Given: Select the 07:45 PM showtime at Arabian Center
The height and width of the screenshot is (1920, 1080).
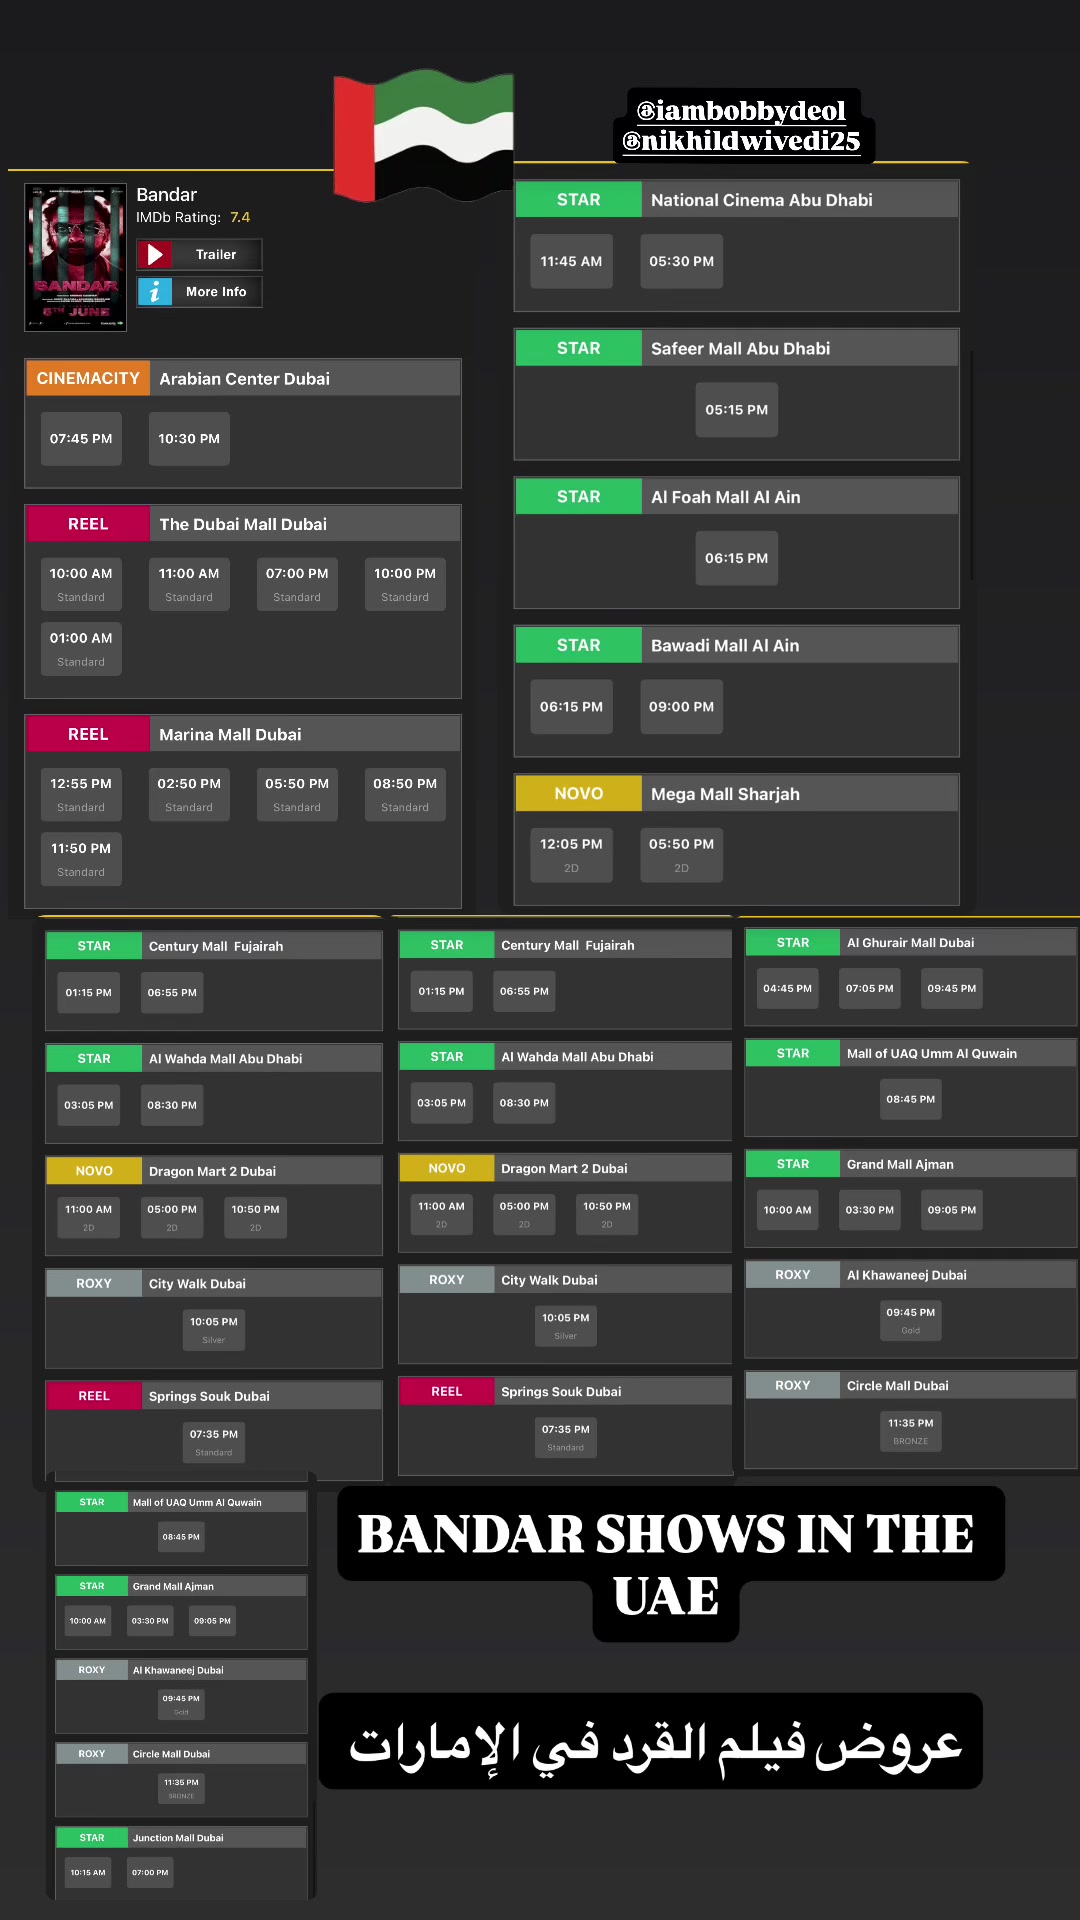Looking at the screenshot, I should tap(81, 439).
